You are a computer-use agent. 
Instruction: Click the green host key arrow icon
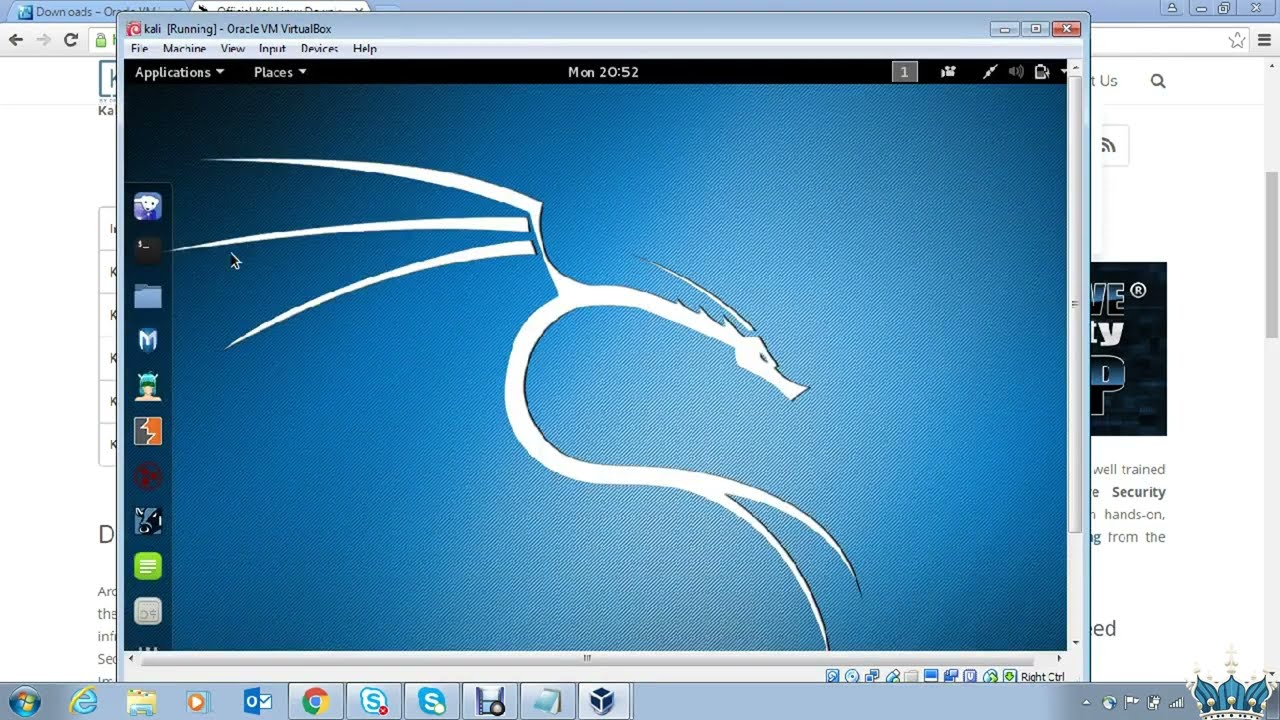point(1010,677)
